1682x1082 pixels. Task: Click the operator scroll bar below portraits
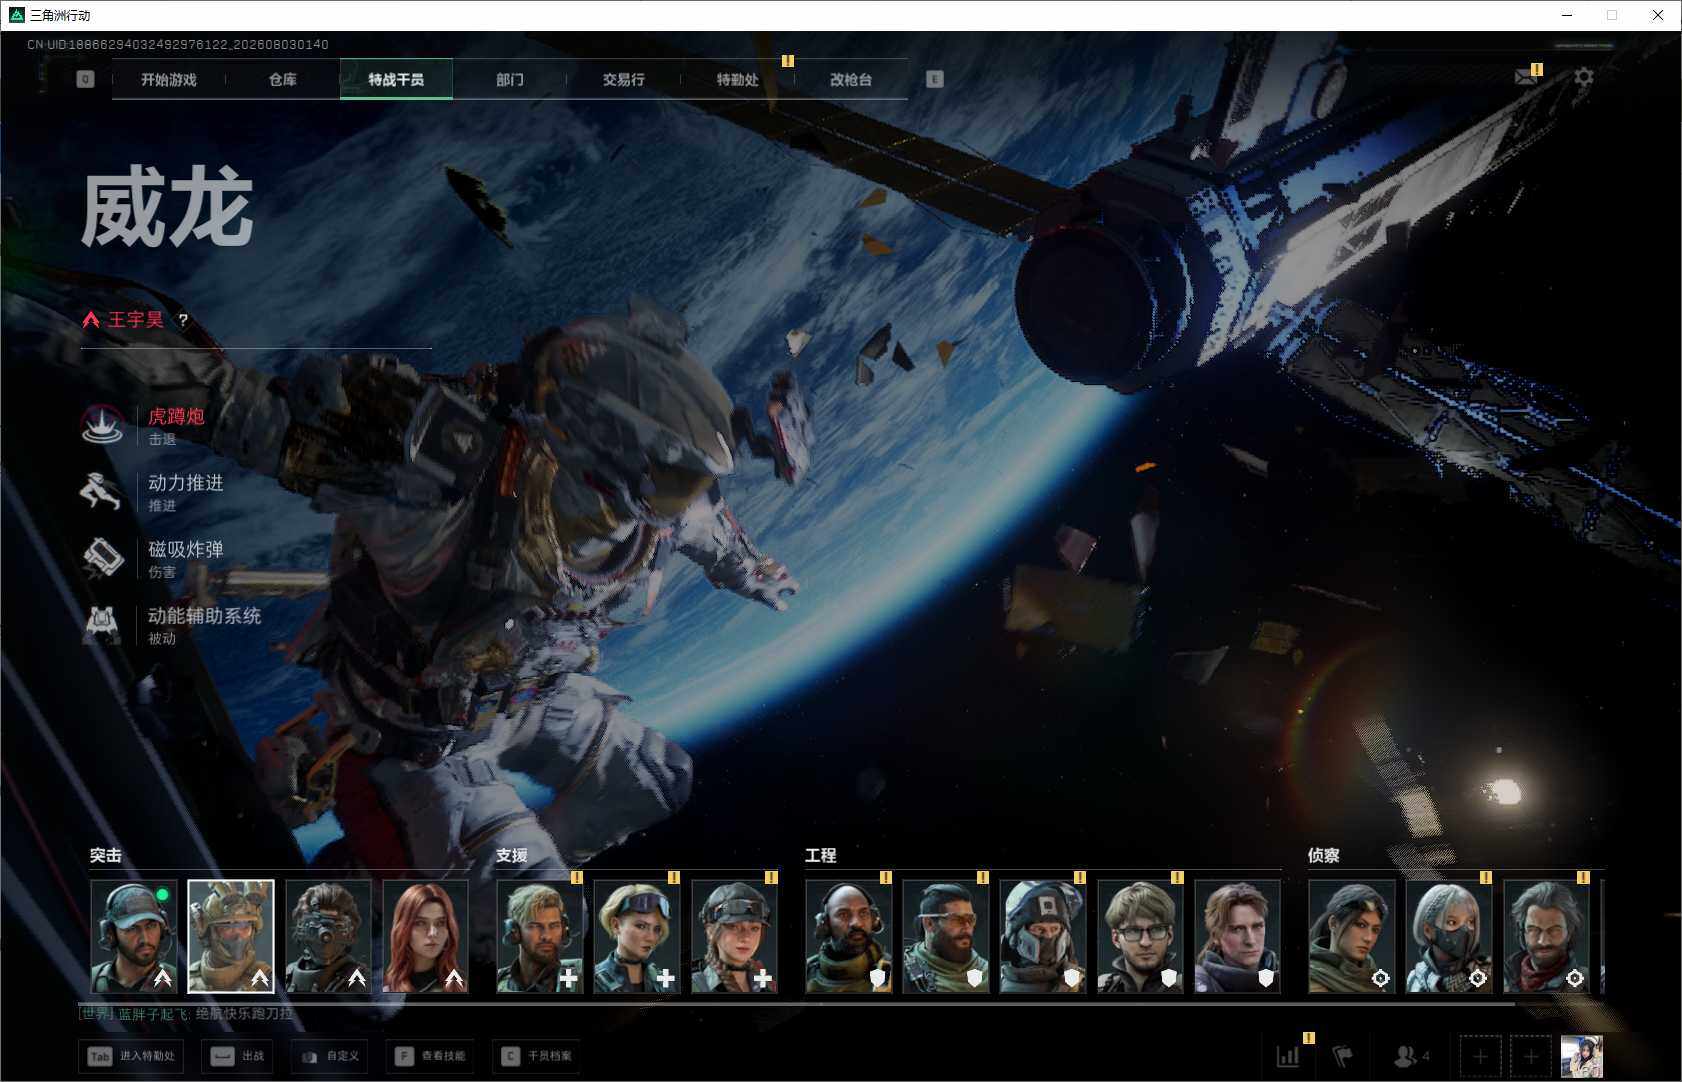coord(796,1002)
